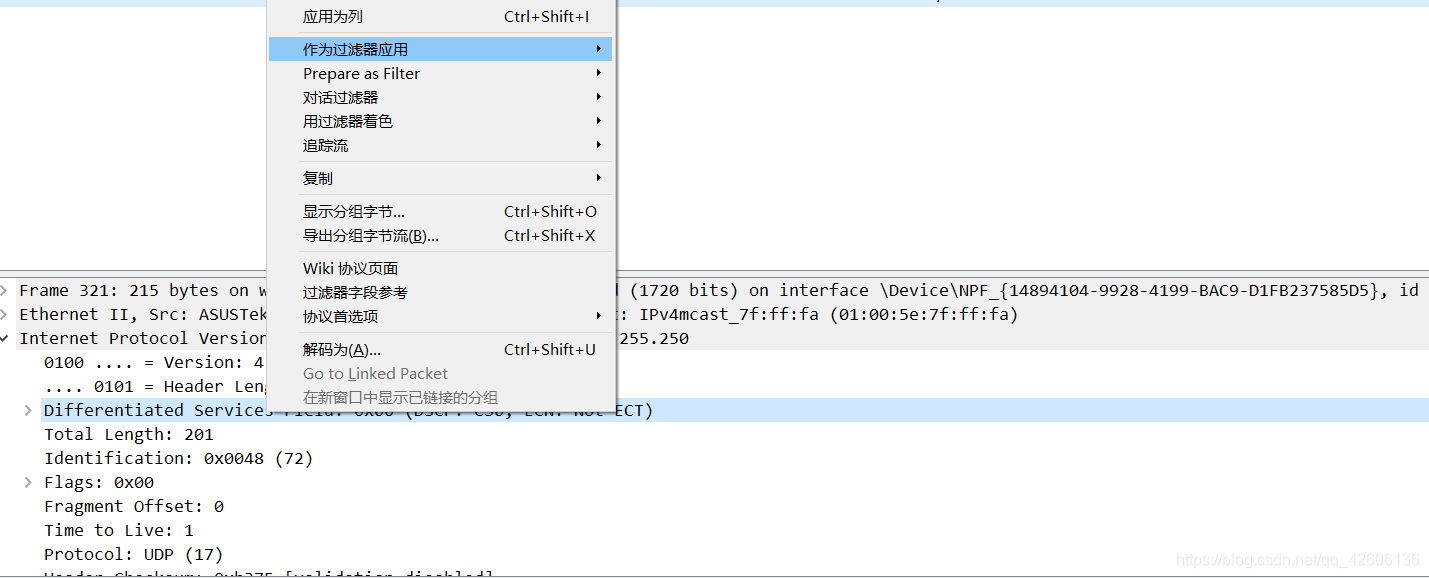This screenshot has height=578, width=1429.
Task: Choose '解码为(A)...' menu entry
Action: coord(440,349)
